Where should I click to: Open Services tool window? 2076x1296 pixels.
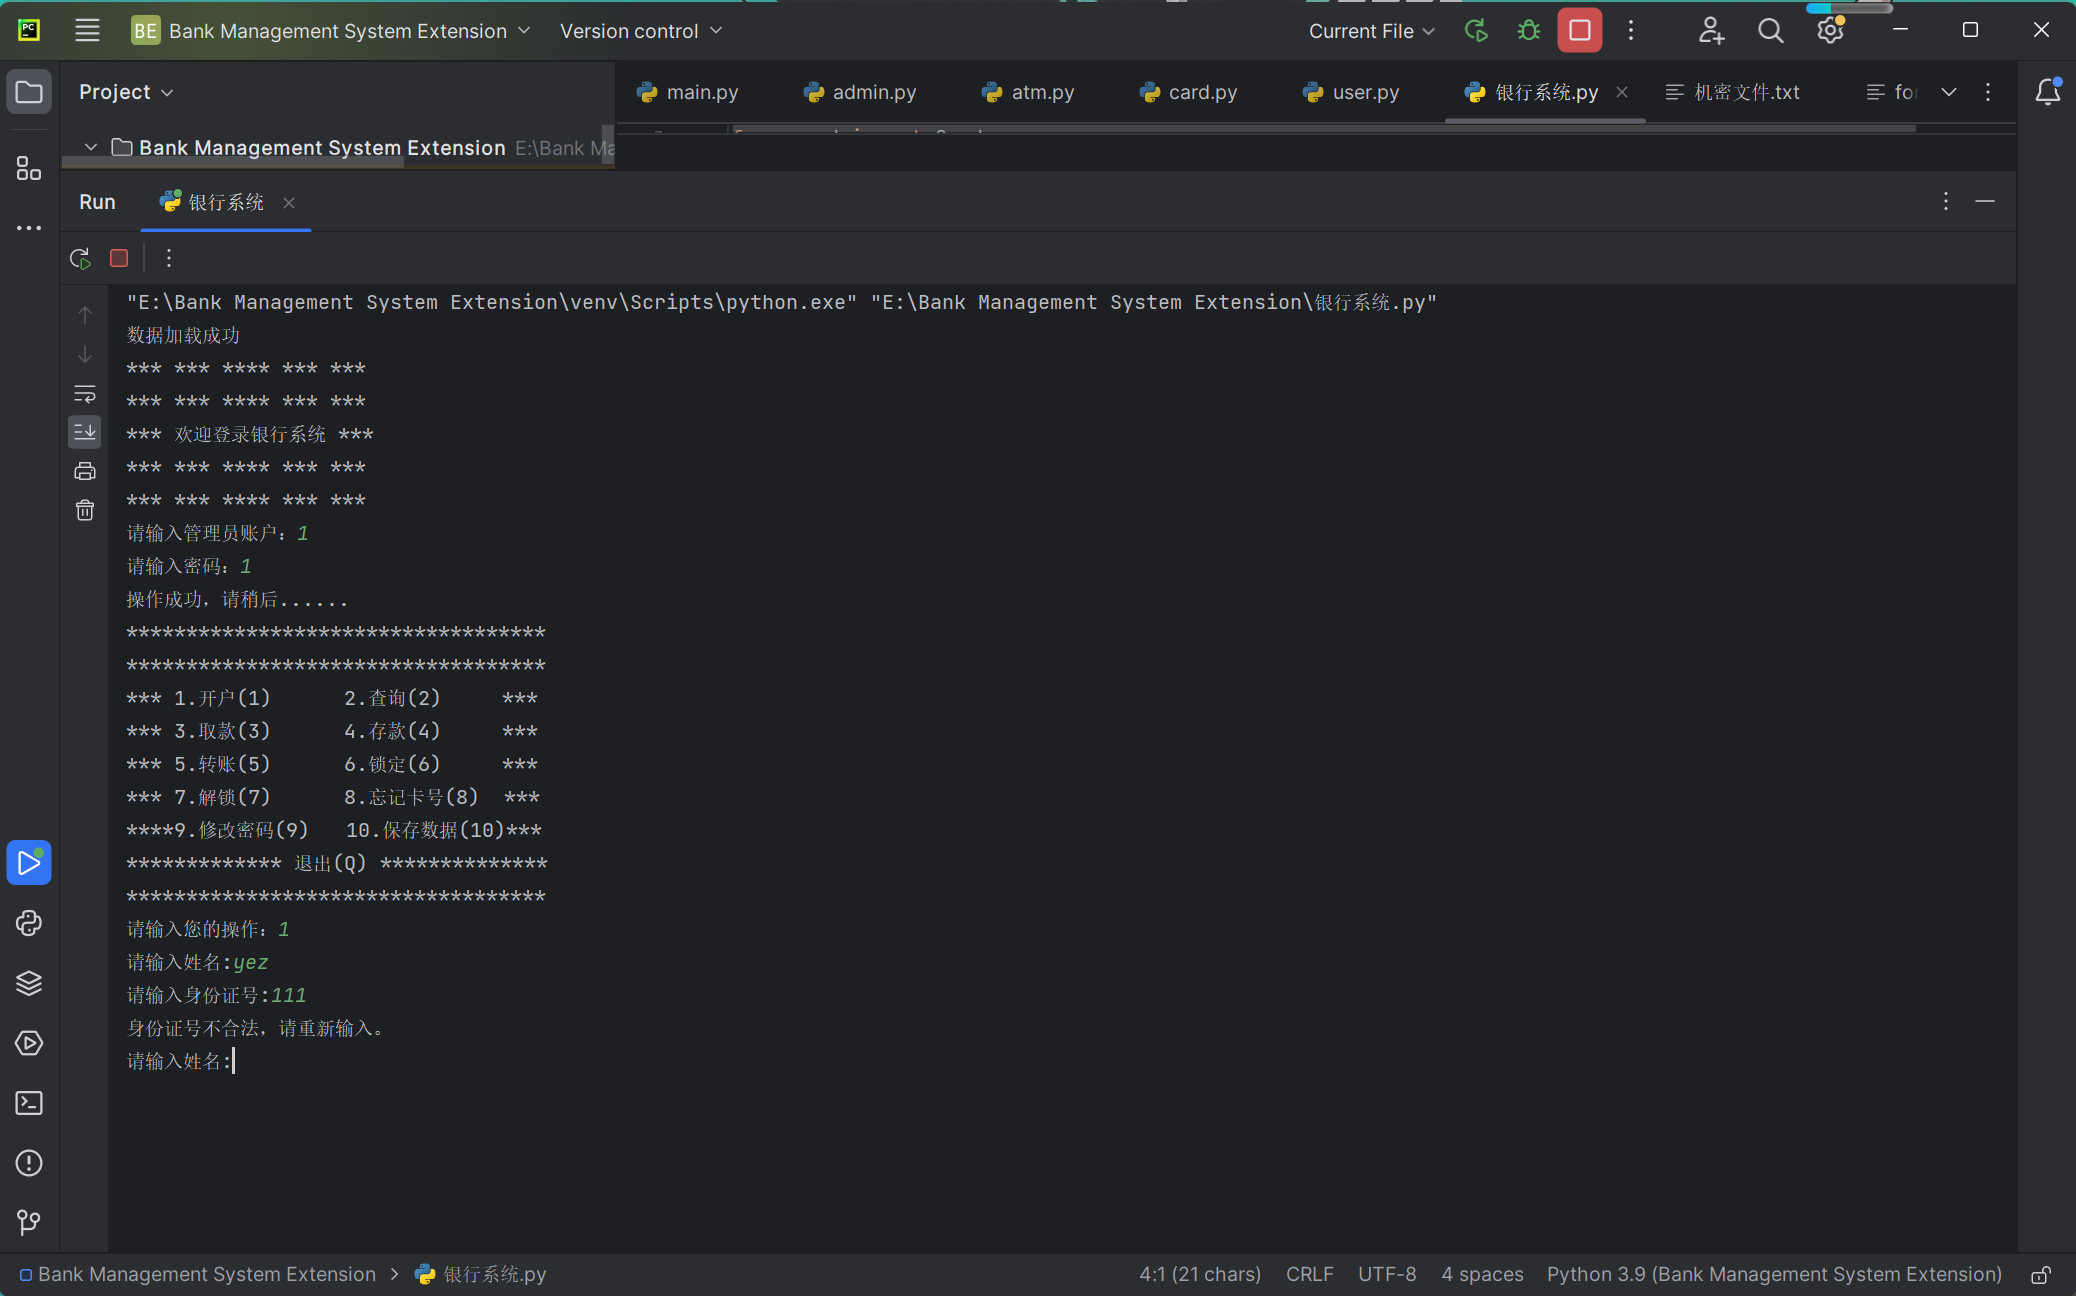29,1043
